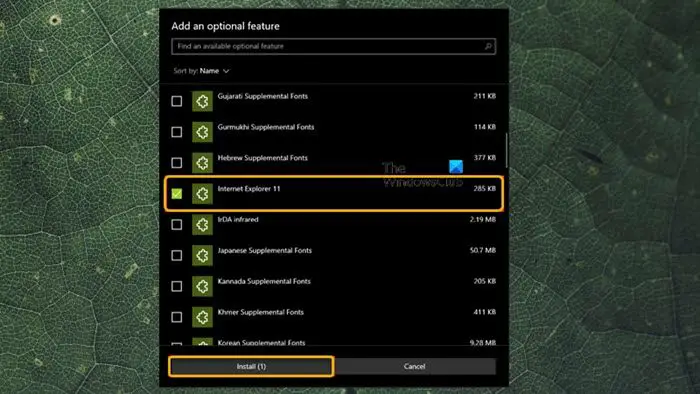
Task: Select the Gujarati Supplemental Fonts label
Action: click(262, 96)
